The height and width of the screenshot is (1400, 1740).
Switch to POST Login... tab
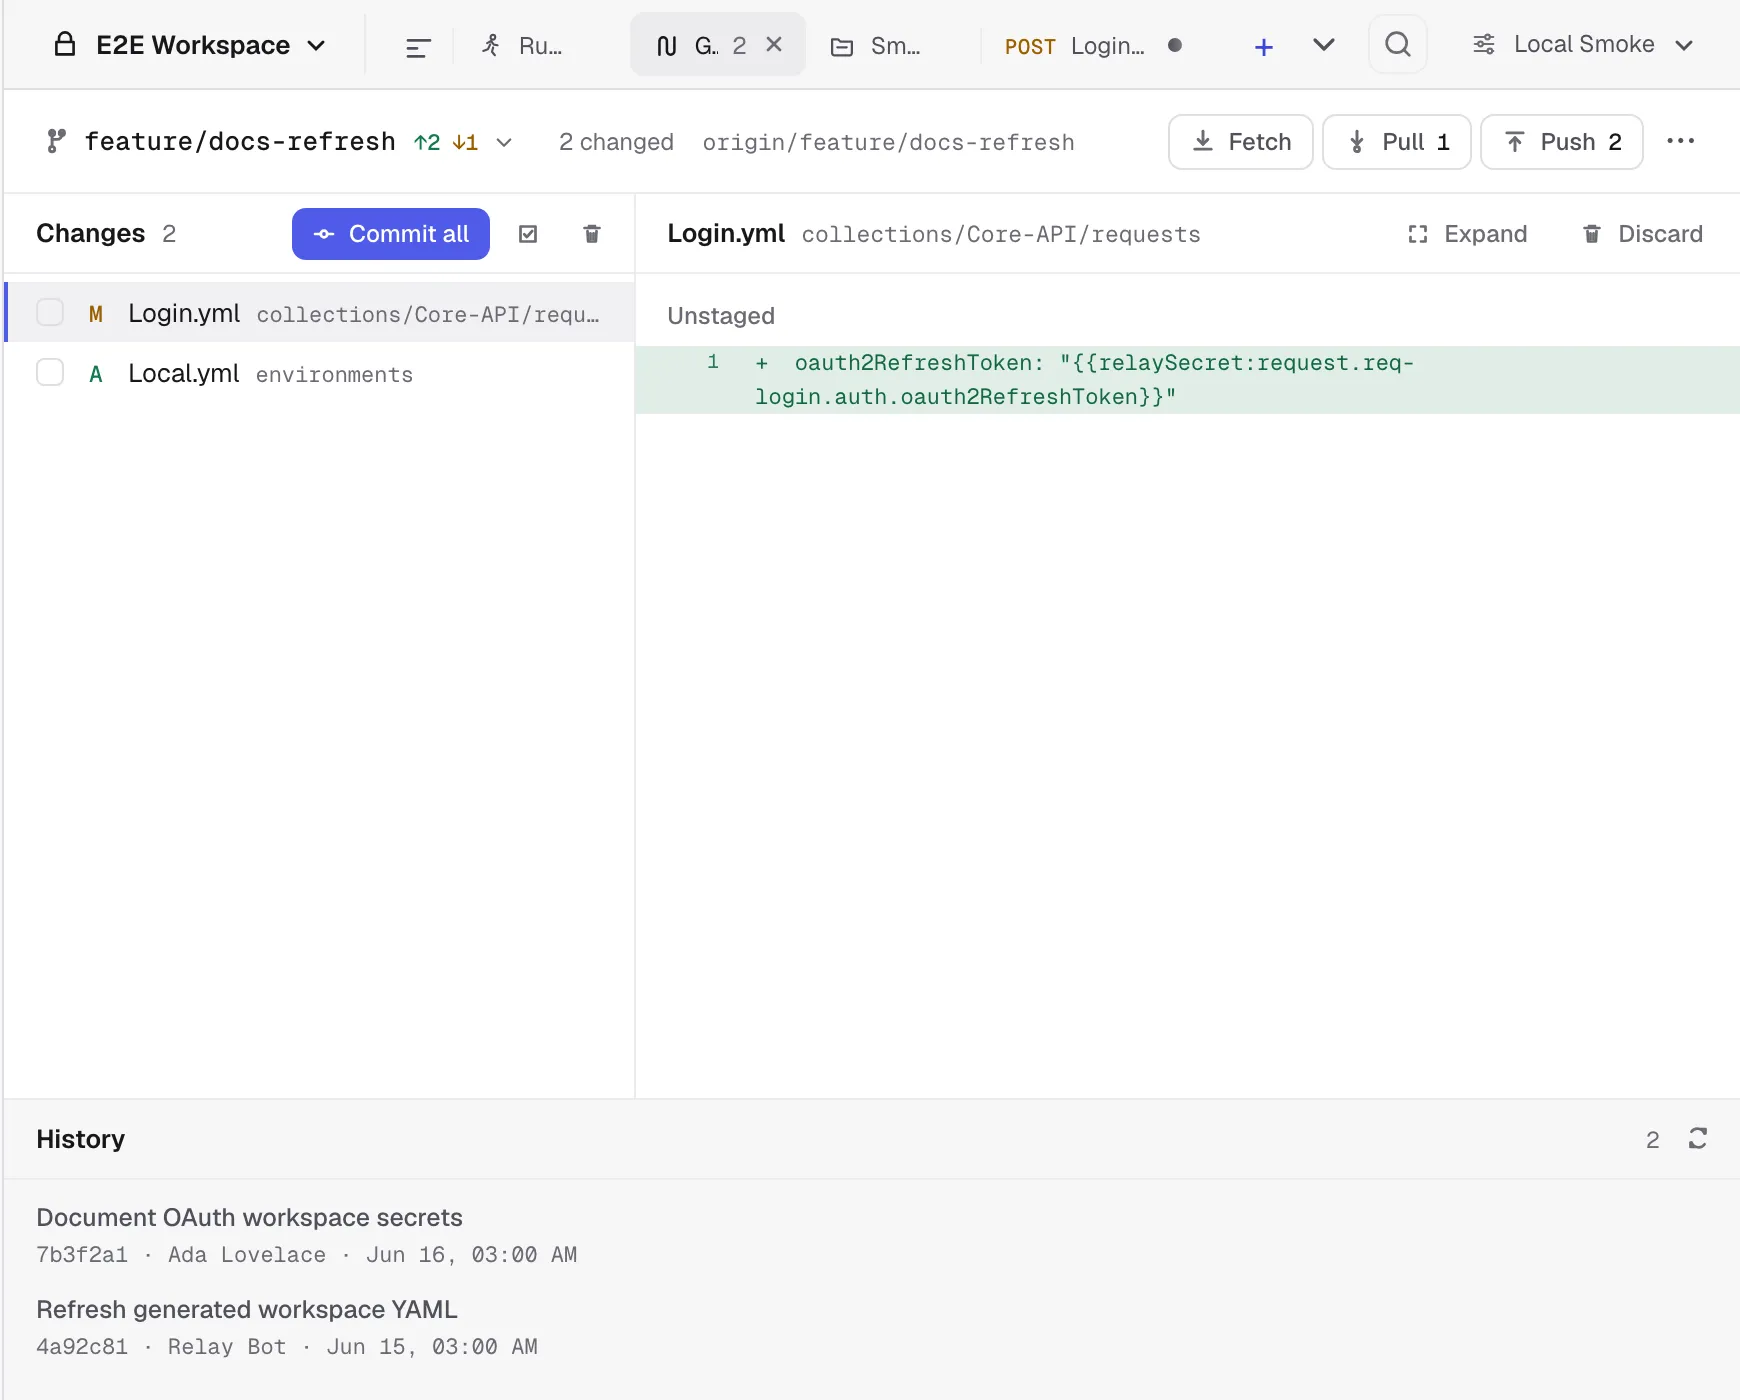tap(1094, 46)
